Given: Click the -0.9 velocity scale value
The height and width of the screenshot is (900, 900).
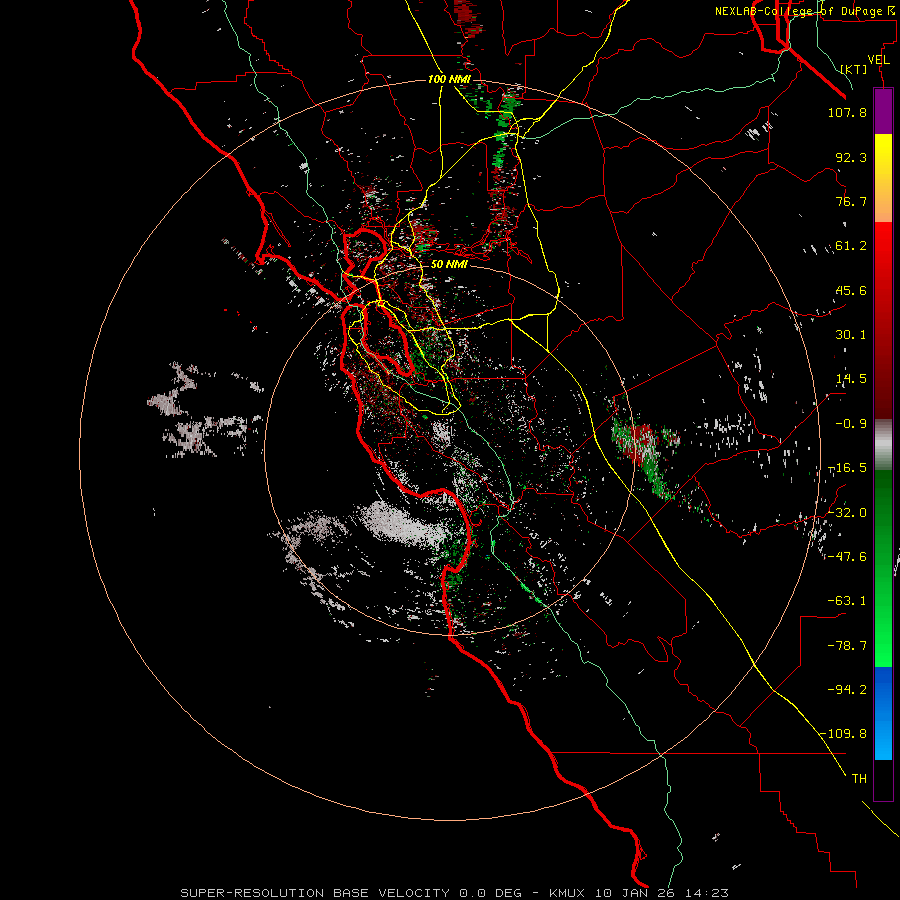Looking at the screenshot, I should pos(851,424).
